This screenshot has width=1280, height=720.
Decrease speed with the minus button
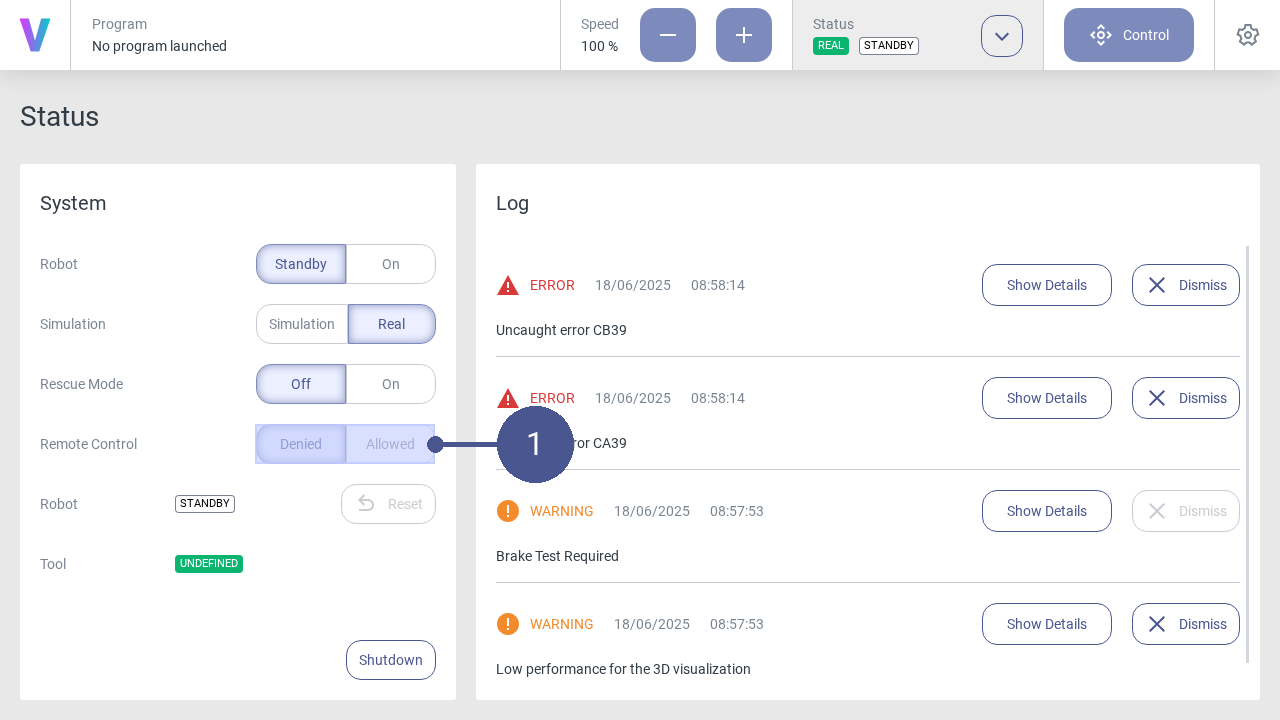[x=668, y=35]
